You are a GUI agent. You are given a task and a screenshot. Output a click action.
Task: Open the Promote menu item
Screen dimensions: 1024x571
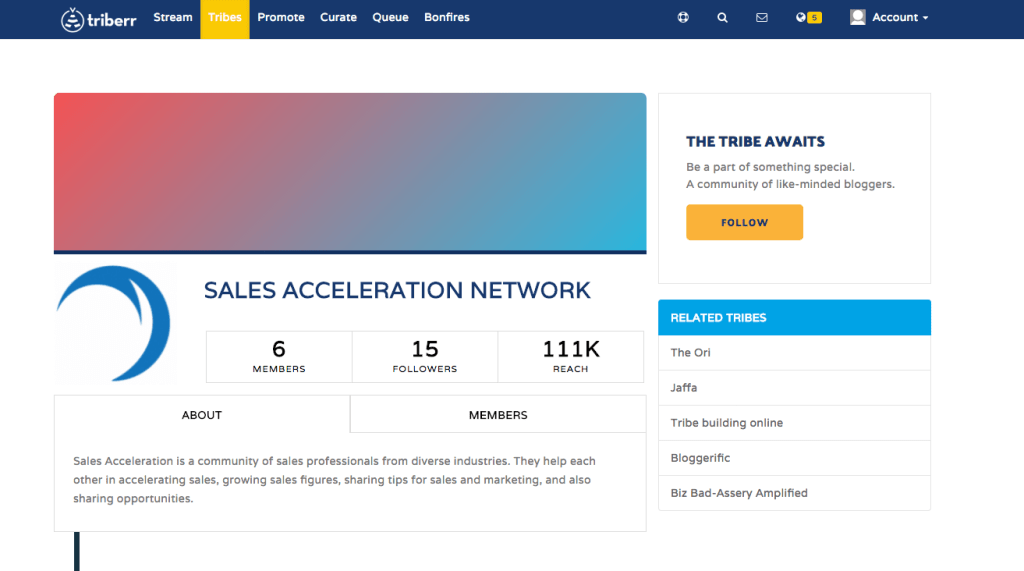click(x=281, y=18)
